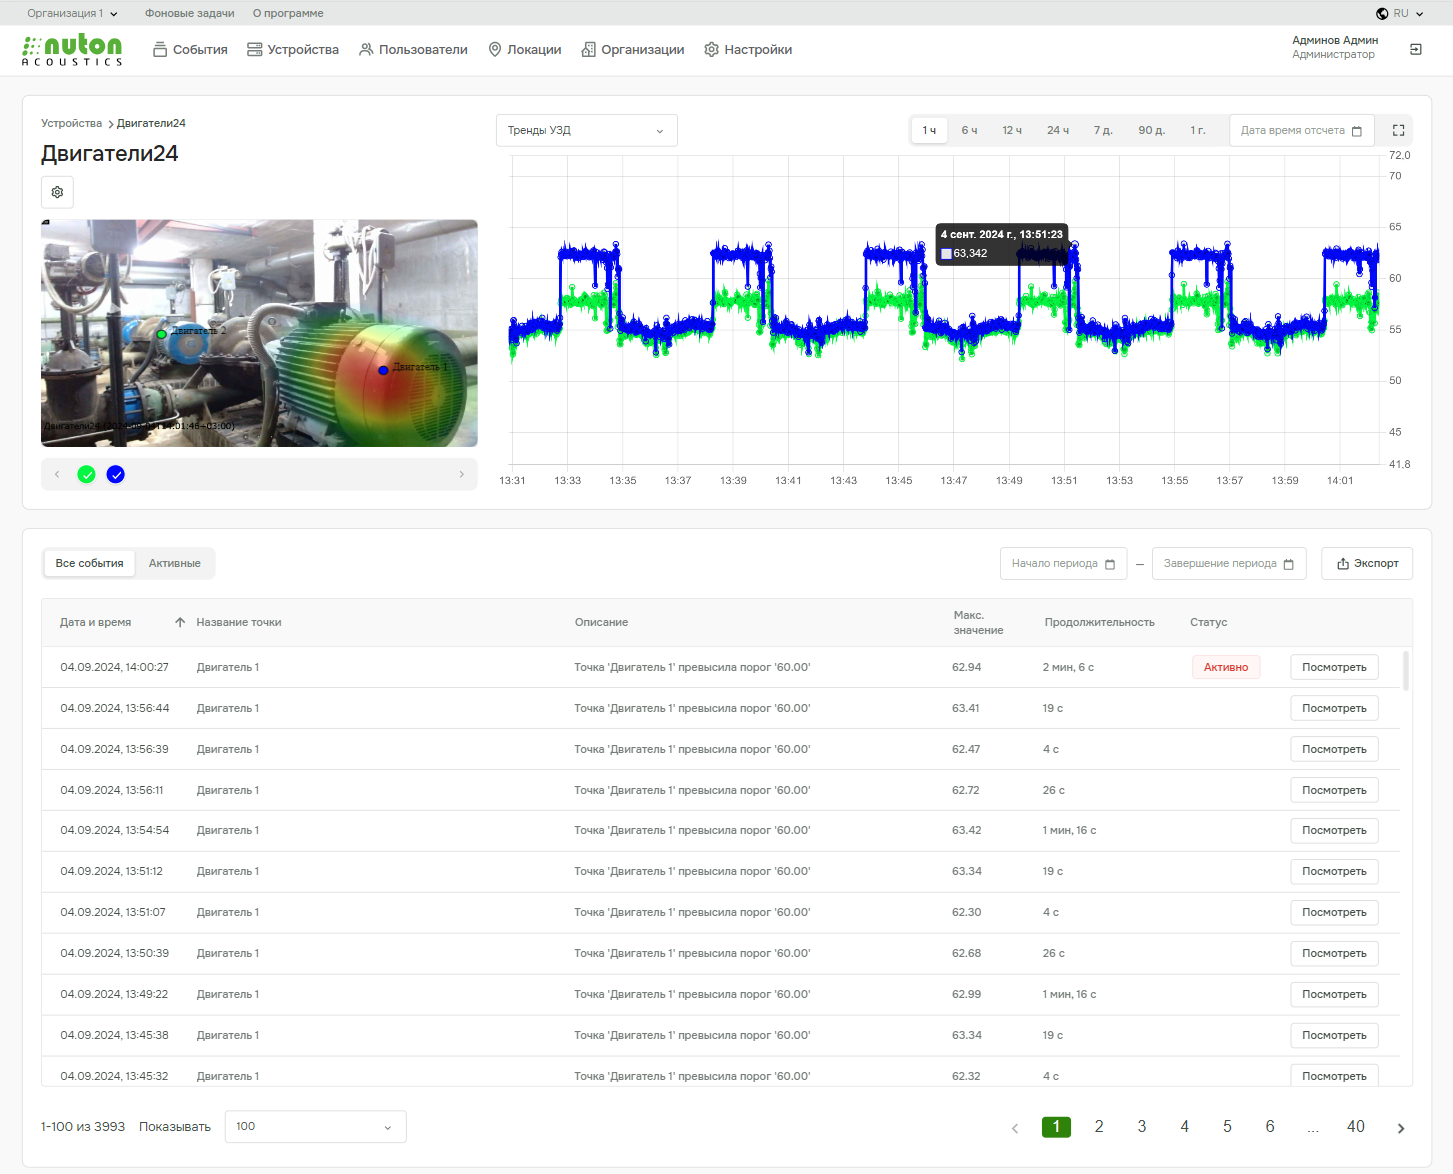Open the Тренды УЗД dropdown
This screenshot has height=1174, width=1453.
point(586,130)
